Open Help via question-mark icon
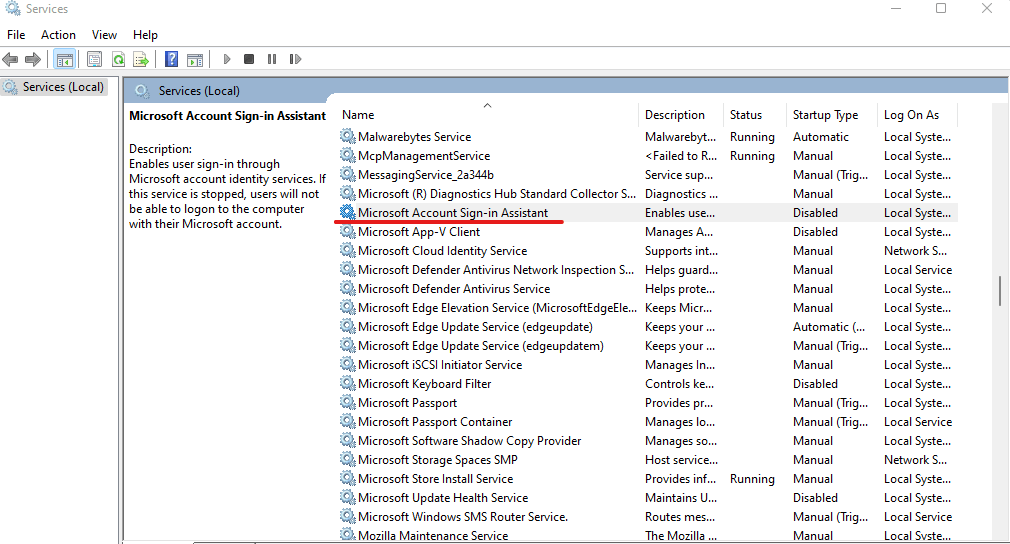The width and height of the screenshot is (1010, 544). 171,59
